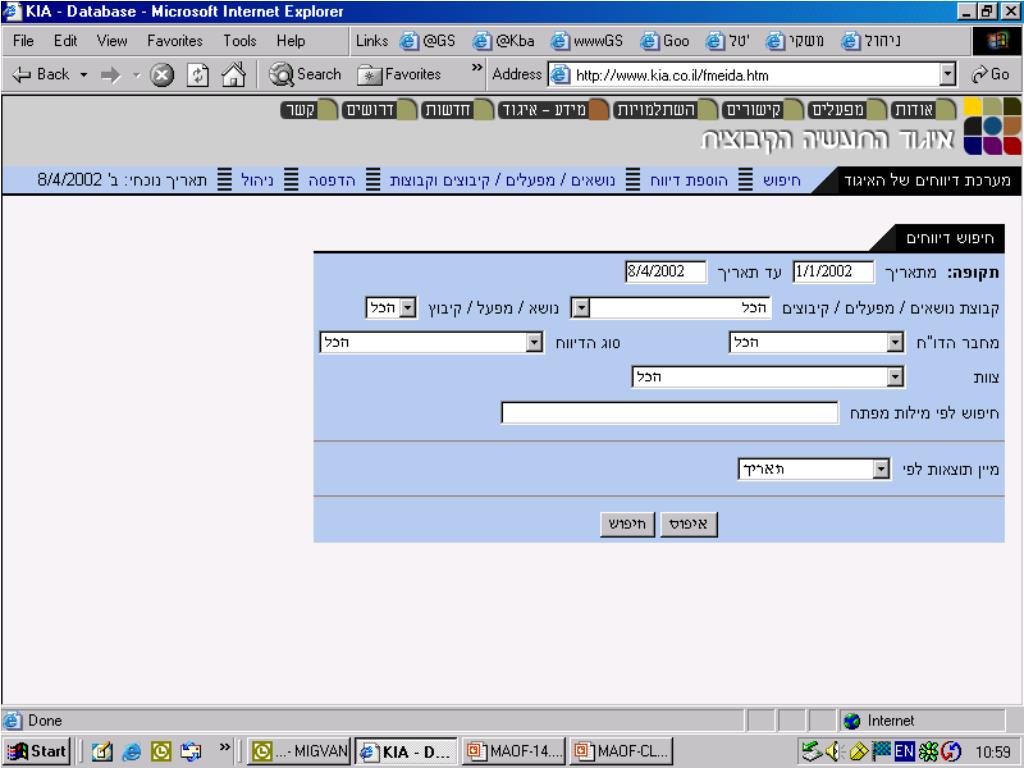This screenshot has height=768, width=1024.
Task: Select the חדשות site tab
Action: coord(457,110)
